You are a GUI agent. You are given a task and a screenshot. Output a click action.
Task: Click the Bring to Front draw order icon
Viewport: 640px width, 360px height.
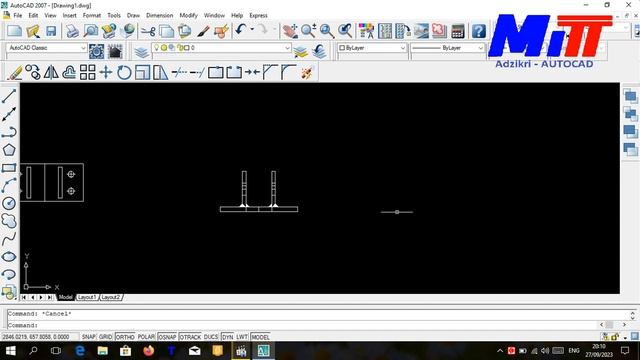631,97
